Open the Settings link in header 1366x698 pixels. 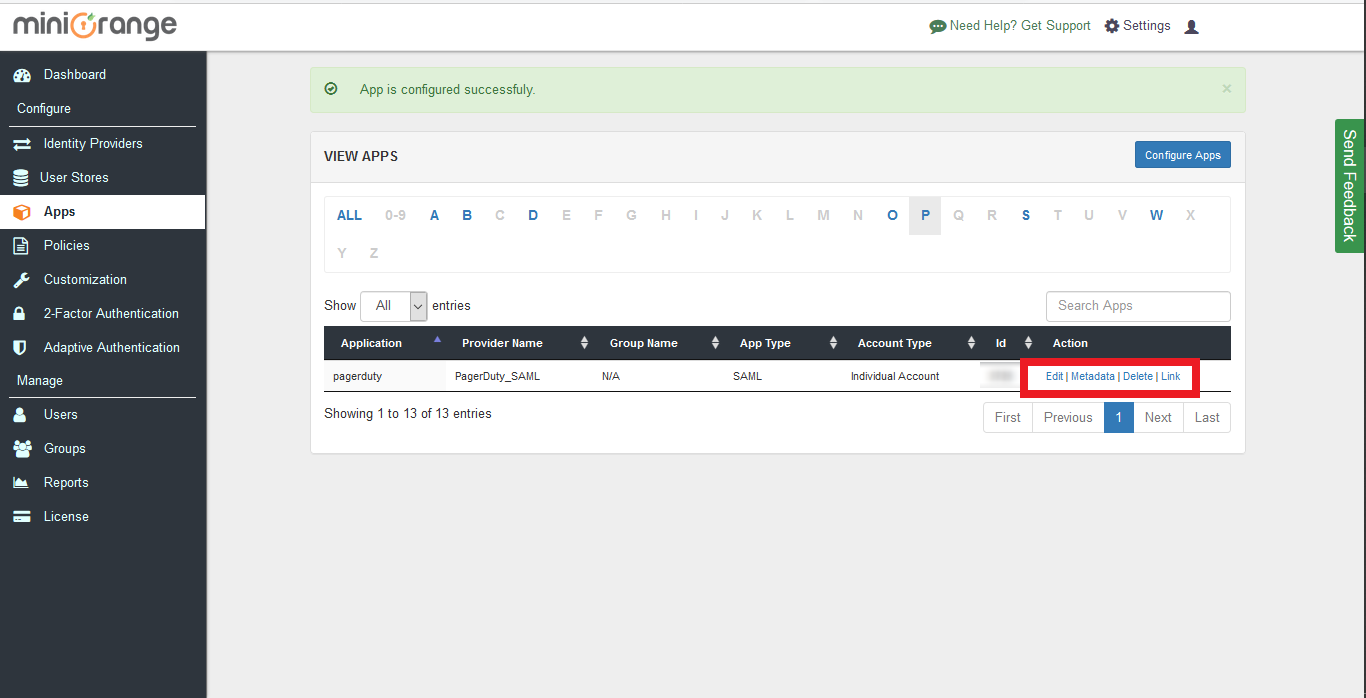tap(1146, 26)
